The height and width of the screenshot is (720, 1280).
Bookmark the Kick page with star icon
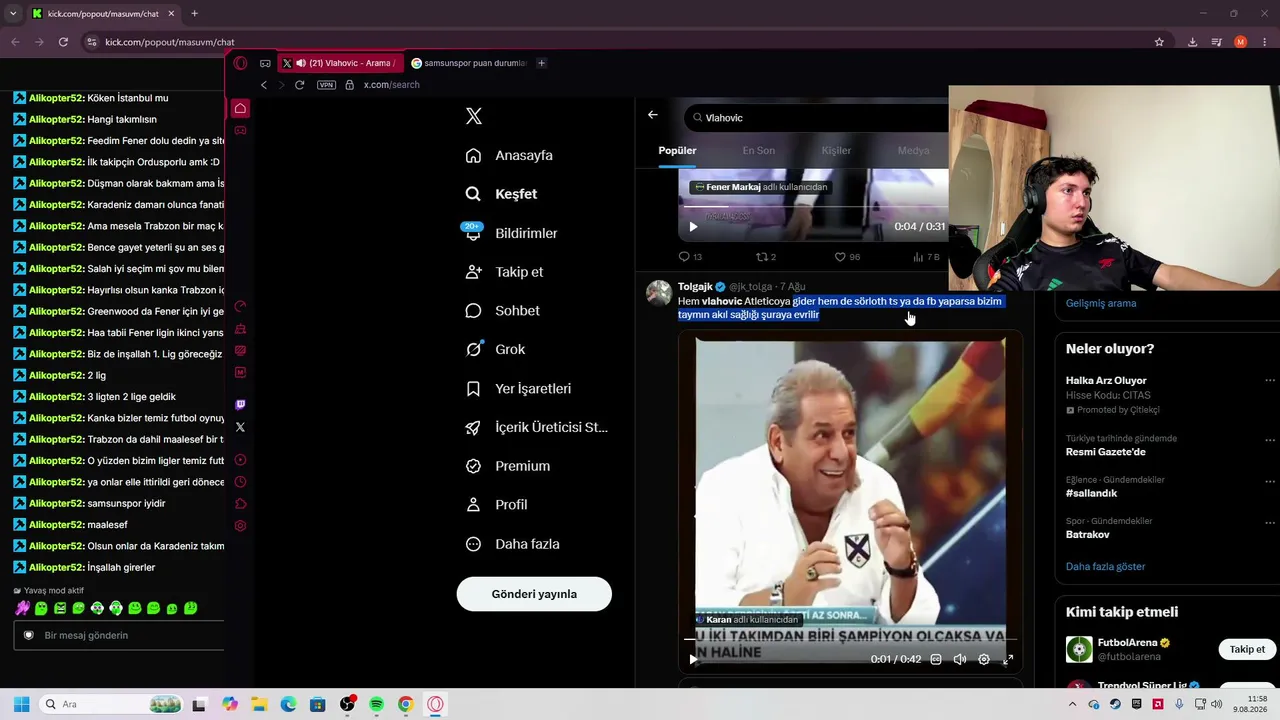pyautogui.click(x=1159, y=42)
